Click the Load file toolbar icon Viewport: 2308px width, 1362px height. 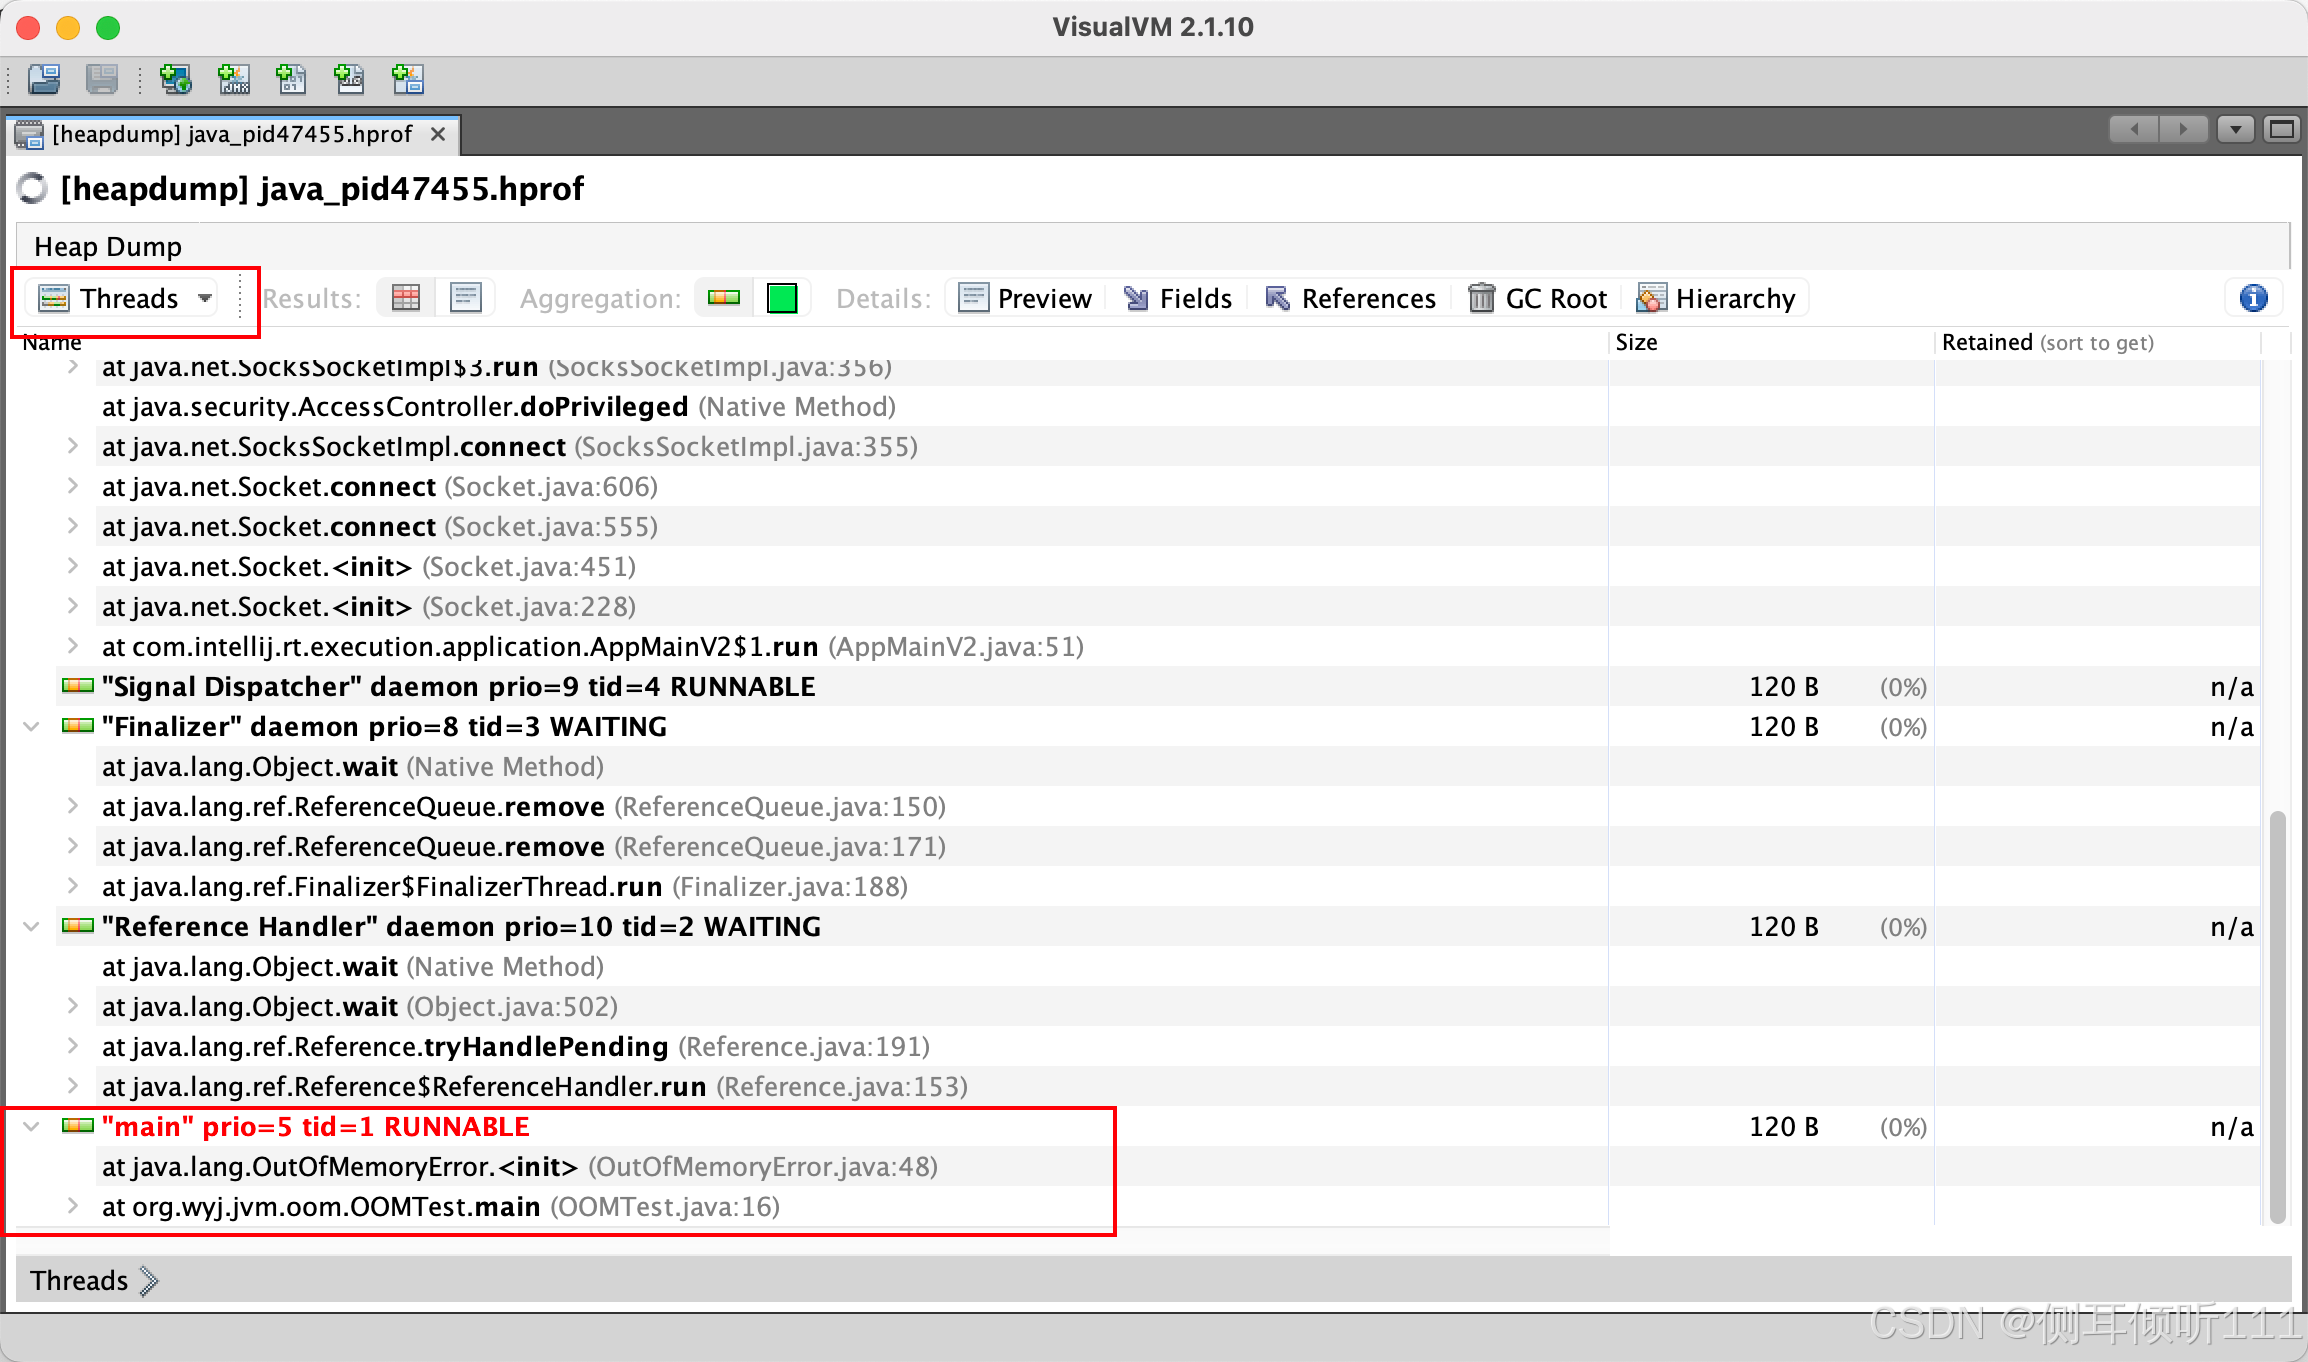coord(44,79)
